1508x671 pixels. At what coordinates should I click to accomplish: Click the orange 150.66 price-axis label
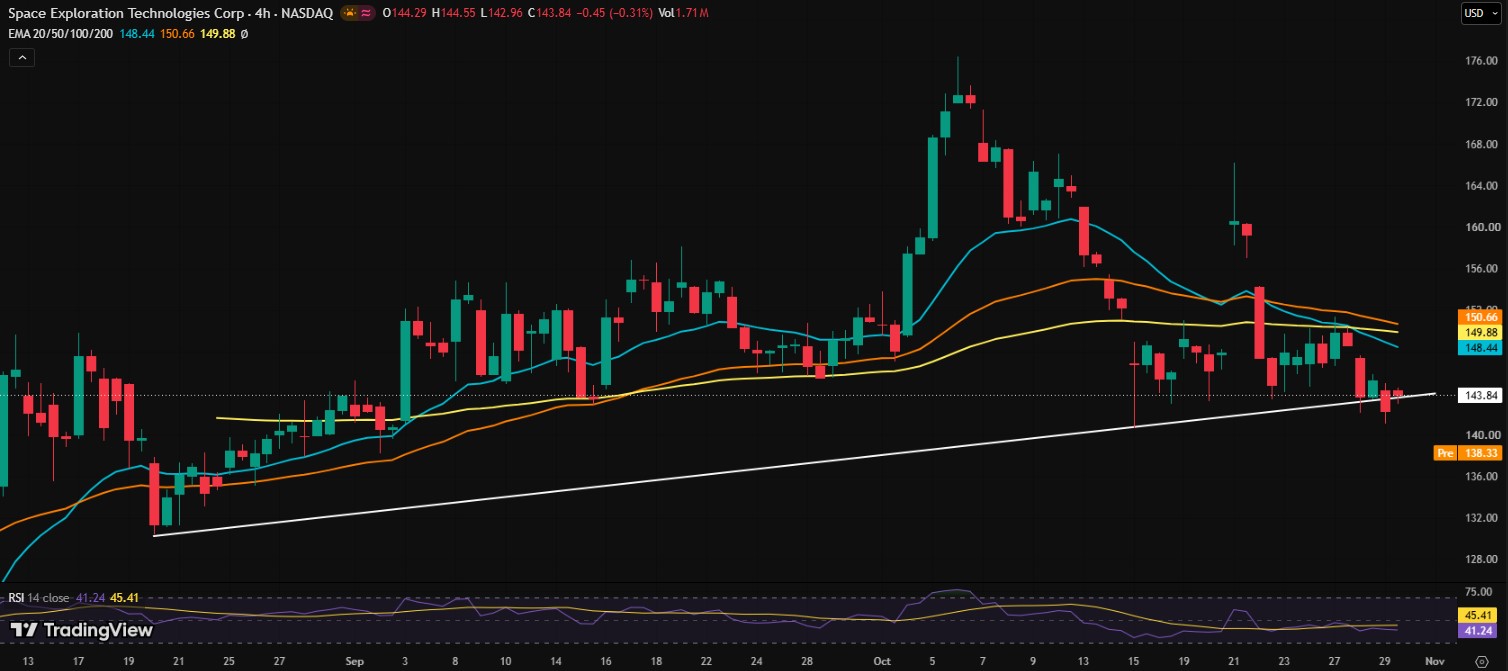[1478, 316]
